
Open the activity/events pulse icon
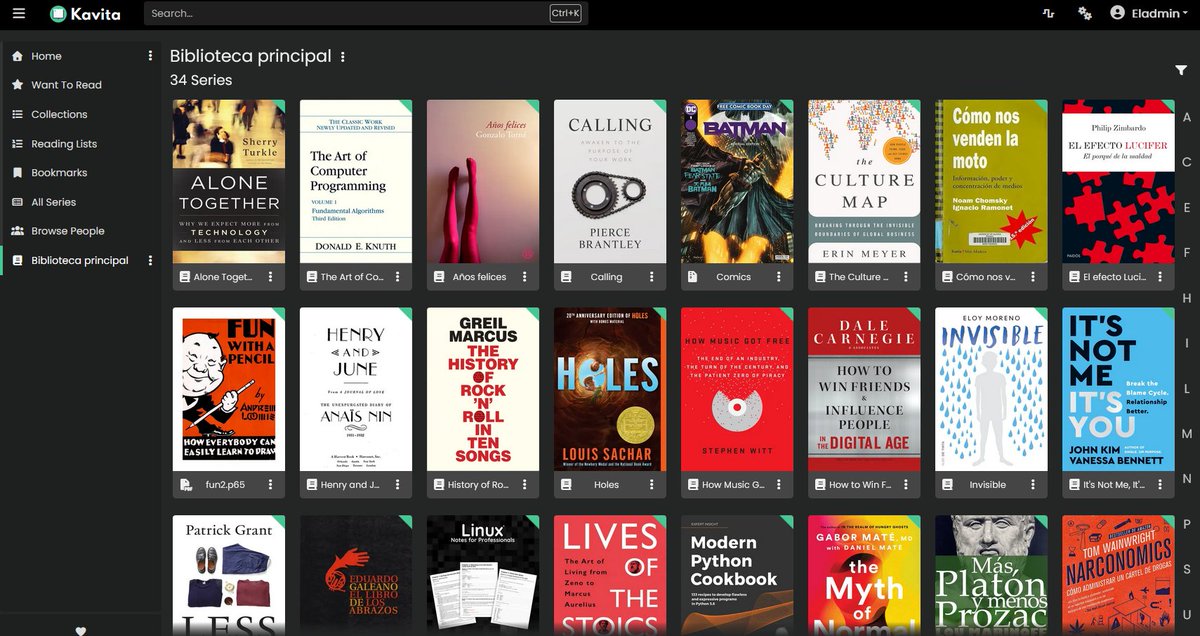1048,13
